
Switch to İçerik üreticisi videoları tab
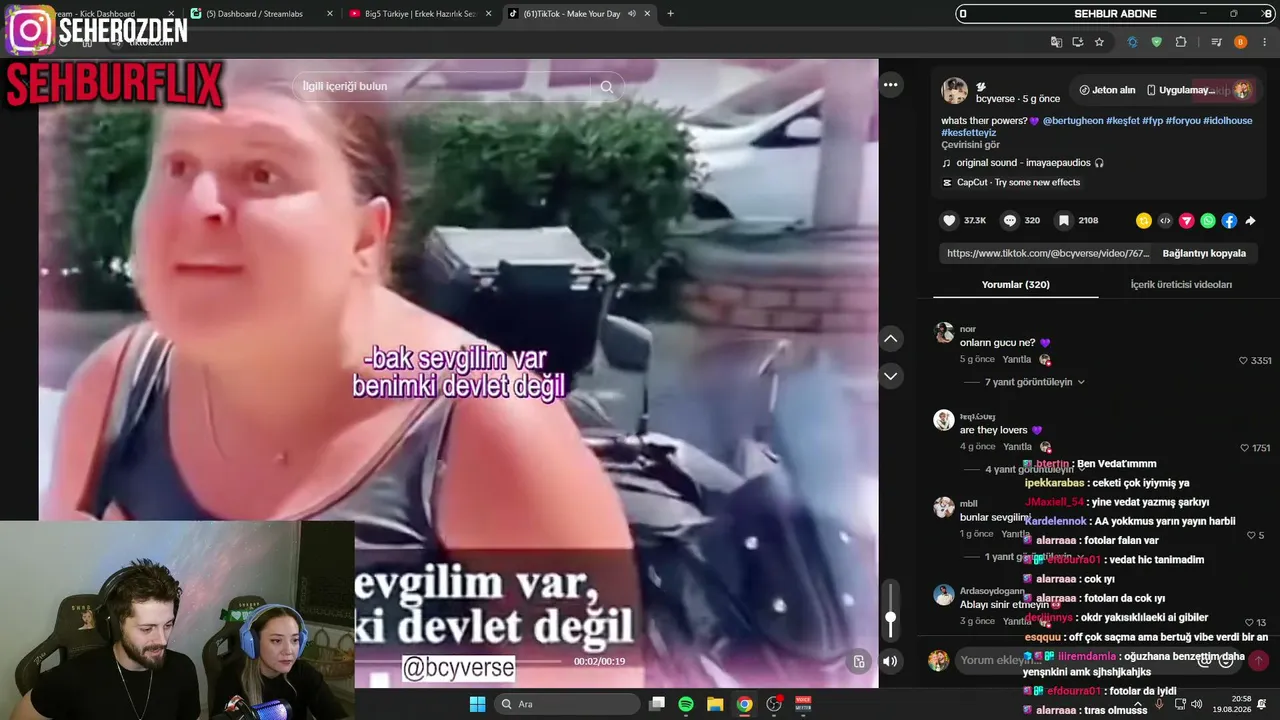pos(1181,285)
